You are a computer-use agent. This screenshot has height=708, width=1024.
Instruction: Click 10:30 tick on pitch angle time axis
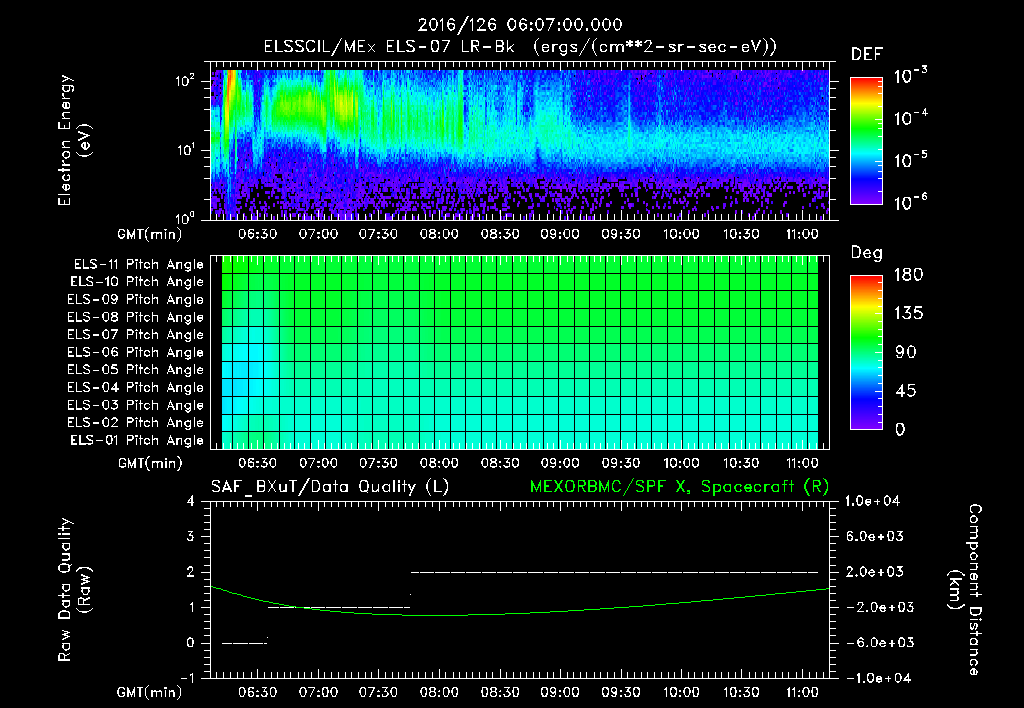[x=741, y=463]
